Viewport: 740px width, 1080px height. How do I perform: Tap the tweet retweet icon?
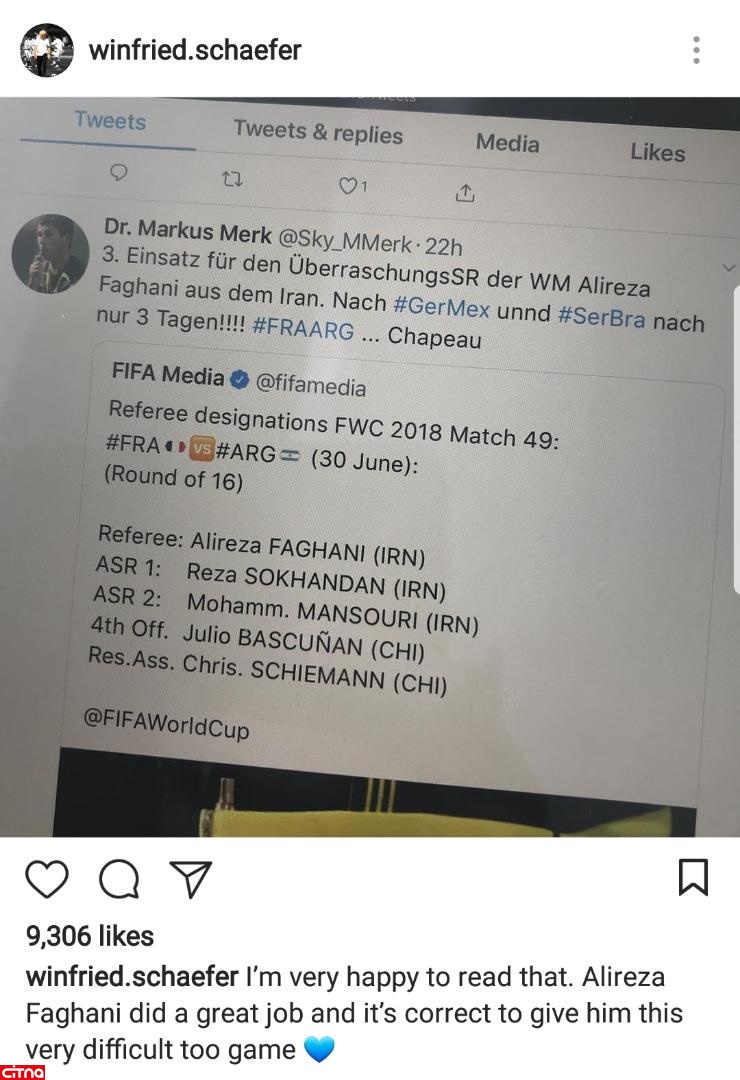[x=232, y=180]
